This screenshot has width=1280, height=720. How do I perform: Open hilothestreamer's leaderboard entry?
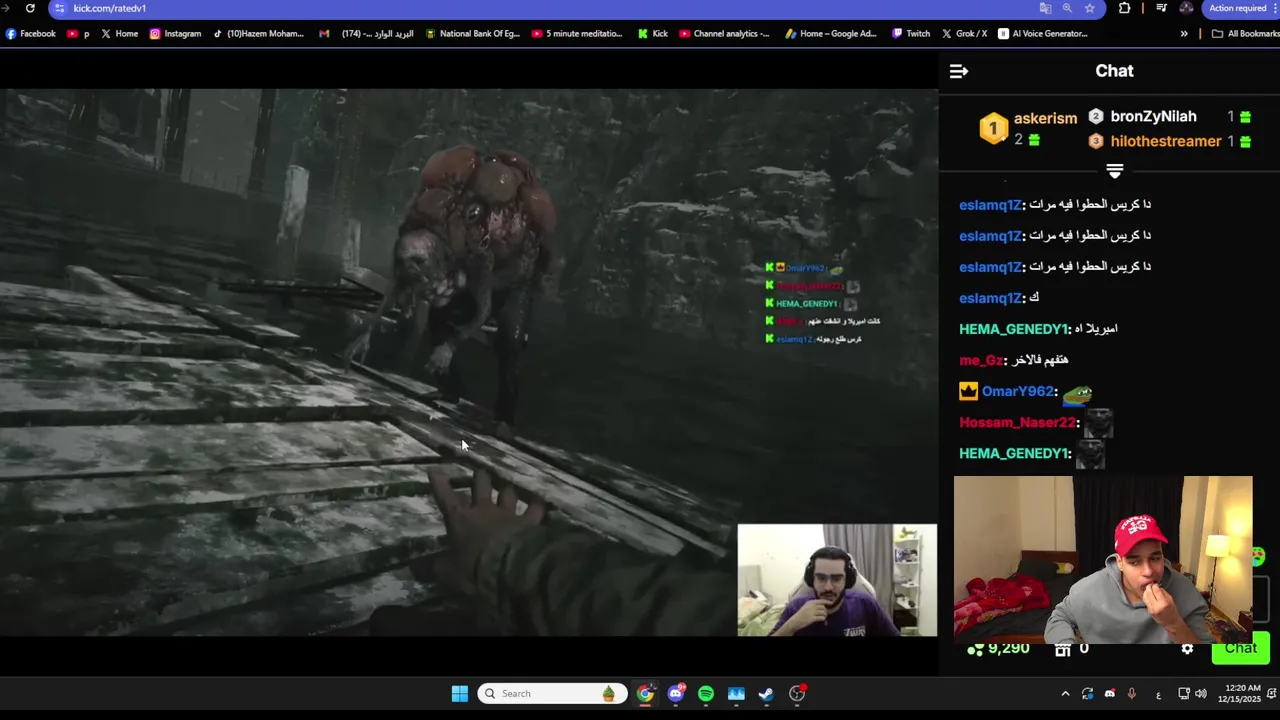click(x=1165, y=141)
